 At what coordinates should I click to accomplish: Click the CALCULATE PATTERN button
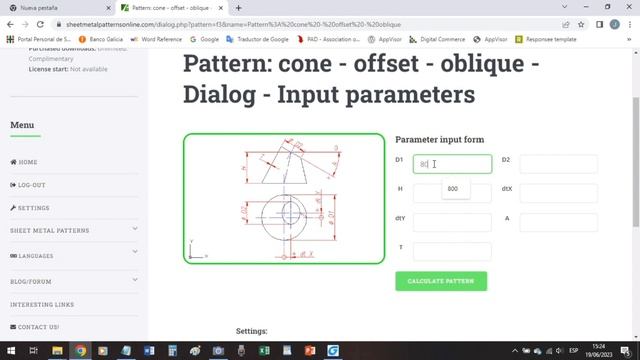(441, 281)
